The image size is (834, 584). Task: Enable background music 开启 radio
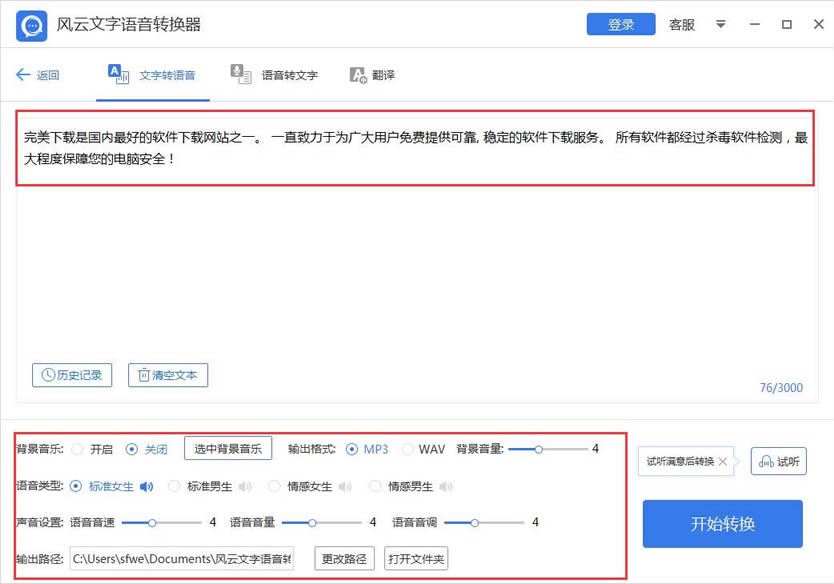coord(78,449)
